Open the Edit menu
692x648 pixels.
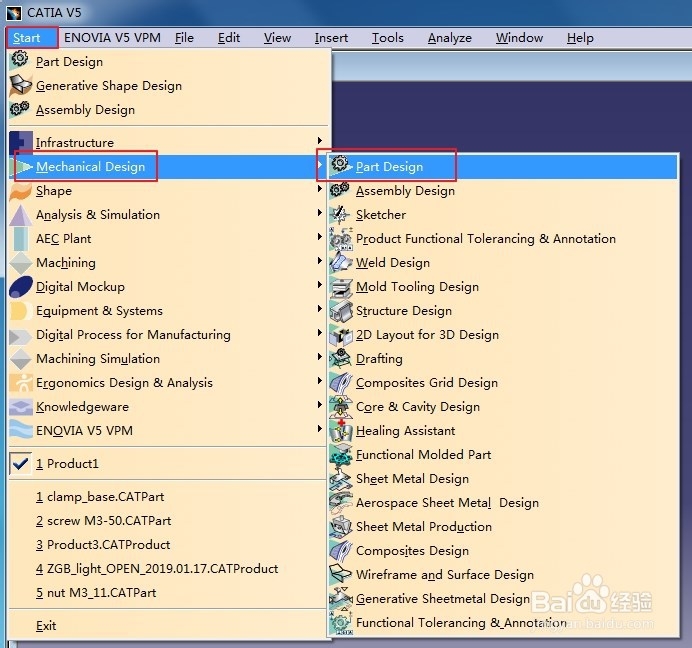[x=229, y=38]
